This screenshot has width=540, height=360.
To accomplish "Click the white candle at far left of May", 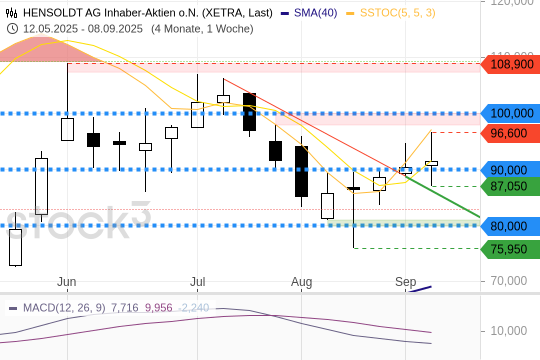I will tap(15, 247).
